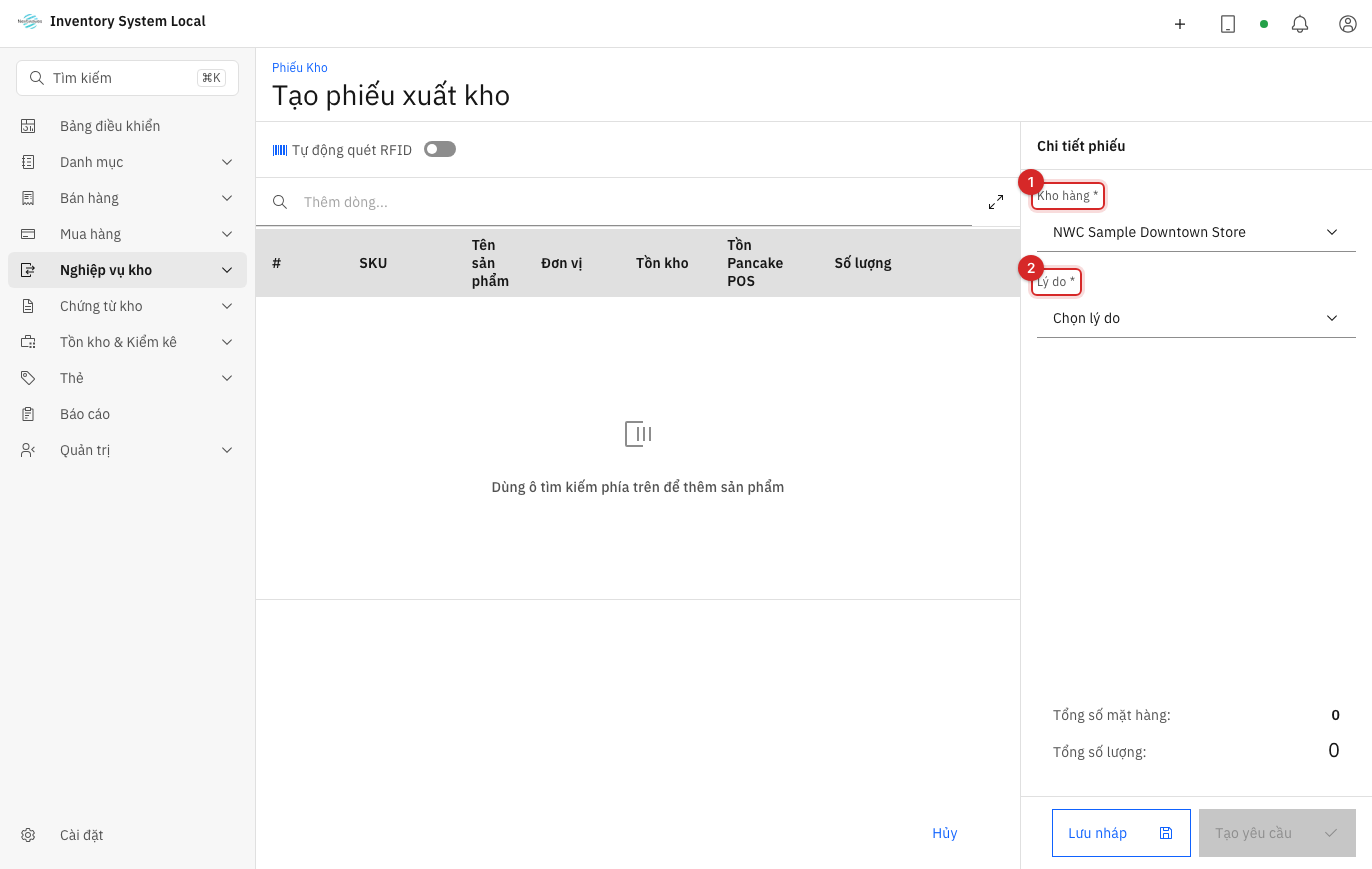Click the Quản trị users icon

(28, 450)
